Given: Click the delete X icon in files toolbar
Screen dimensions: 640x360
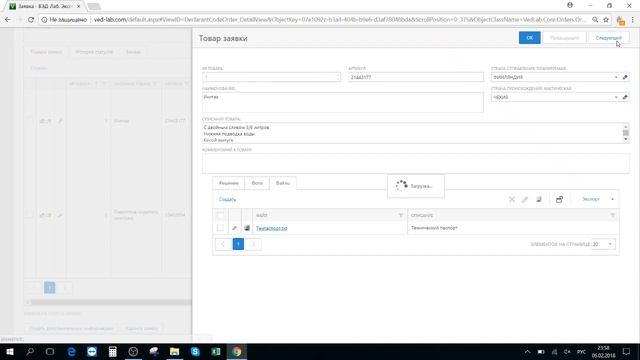Looking at the screenshot, I should click(x=512, y=199).
